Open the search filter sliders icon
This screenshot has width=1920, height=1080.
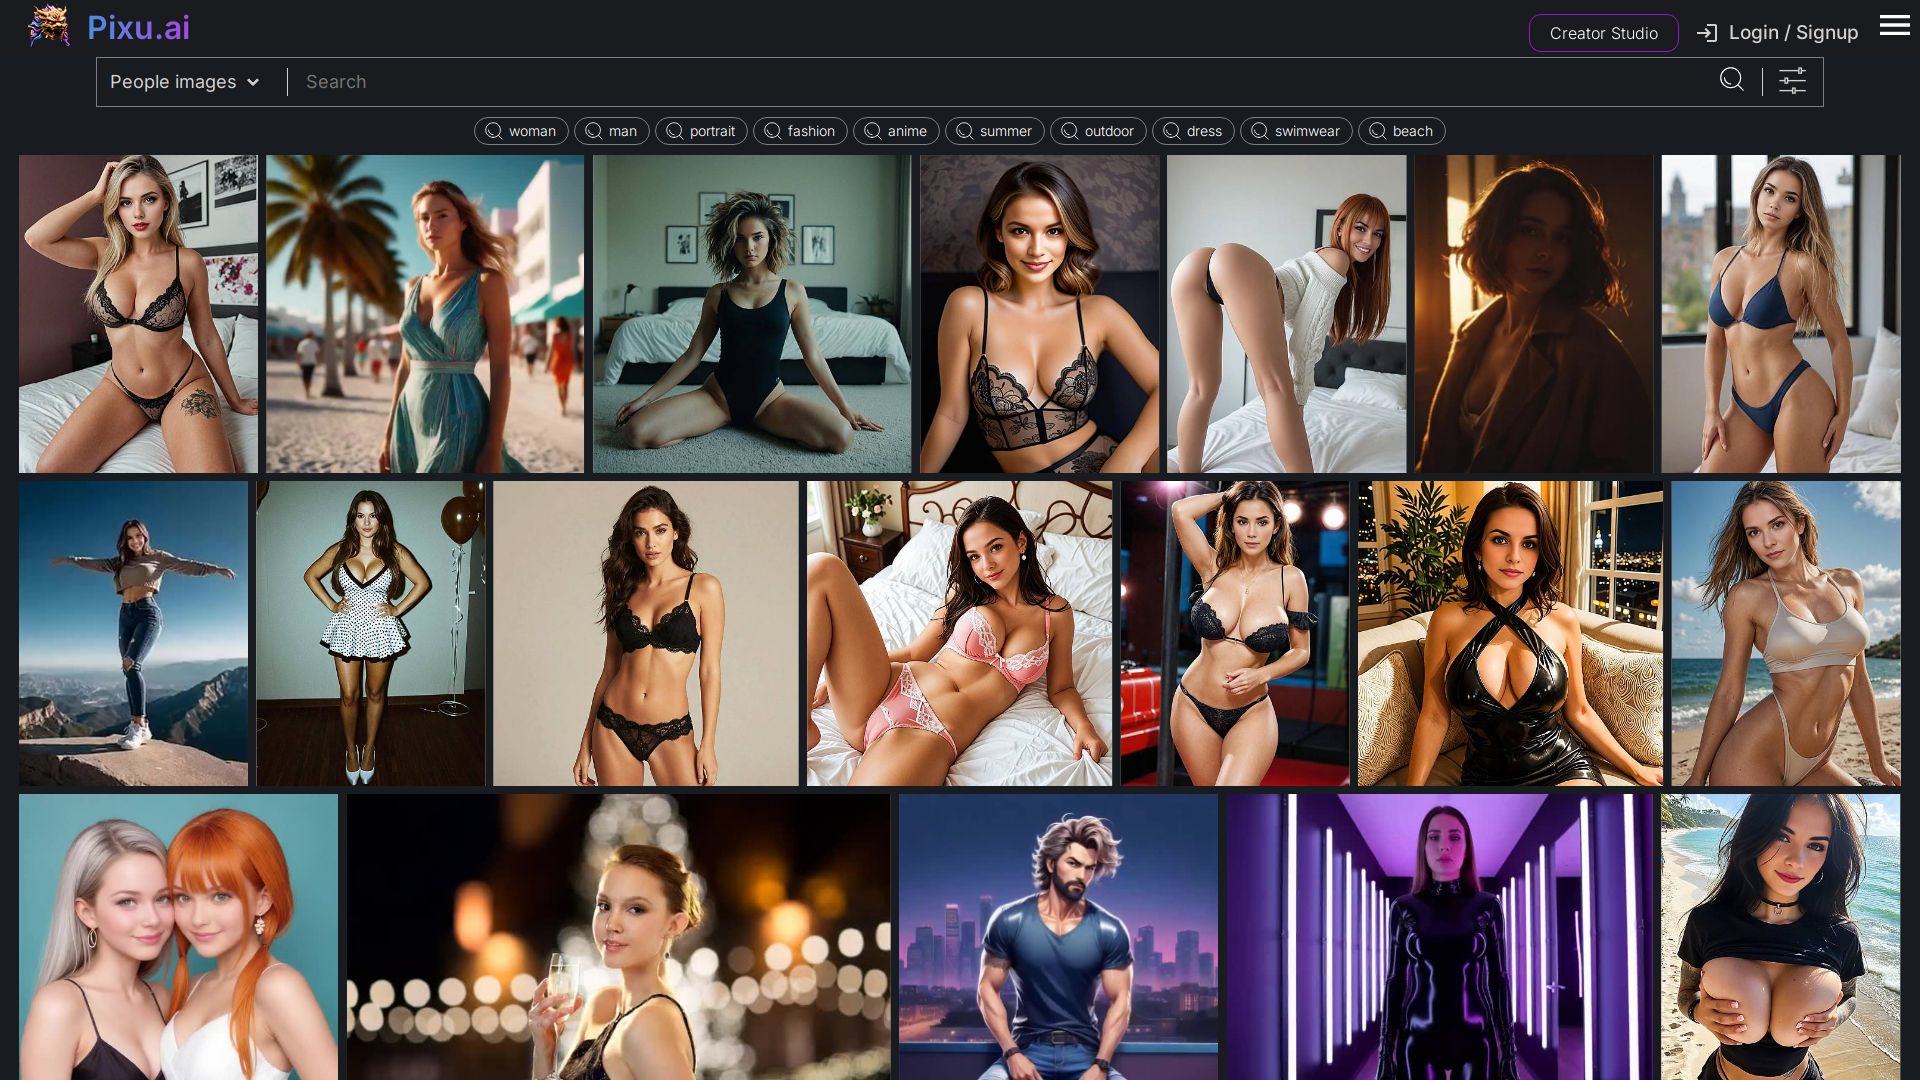click(x=1792, y=81)
